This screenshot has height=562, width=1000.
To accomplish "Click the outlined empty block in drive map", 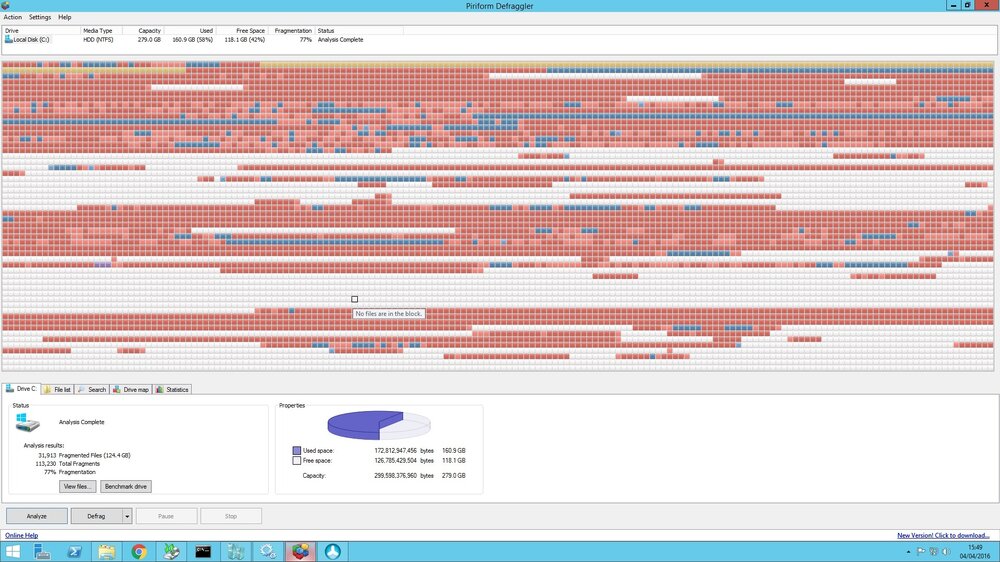I will [355, 299].
